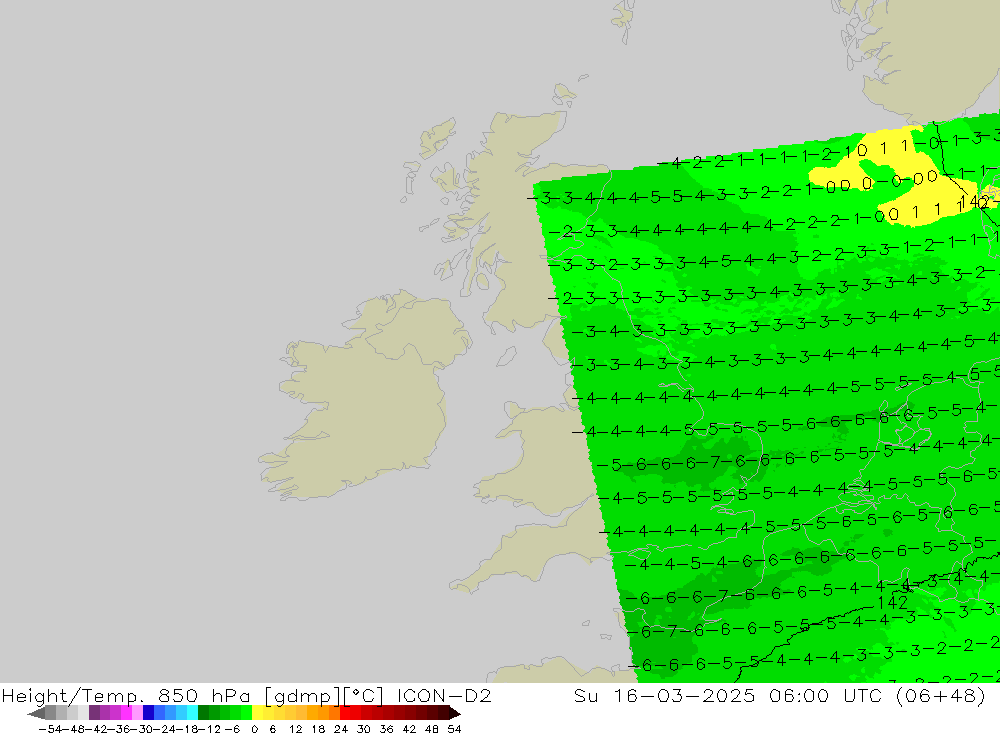Click the legend scale value 30
This screenshot has width=1000, height=733.
(364, 729)
